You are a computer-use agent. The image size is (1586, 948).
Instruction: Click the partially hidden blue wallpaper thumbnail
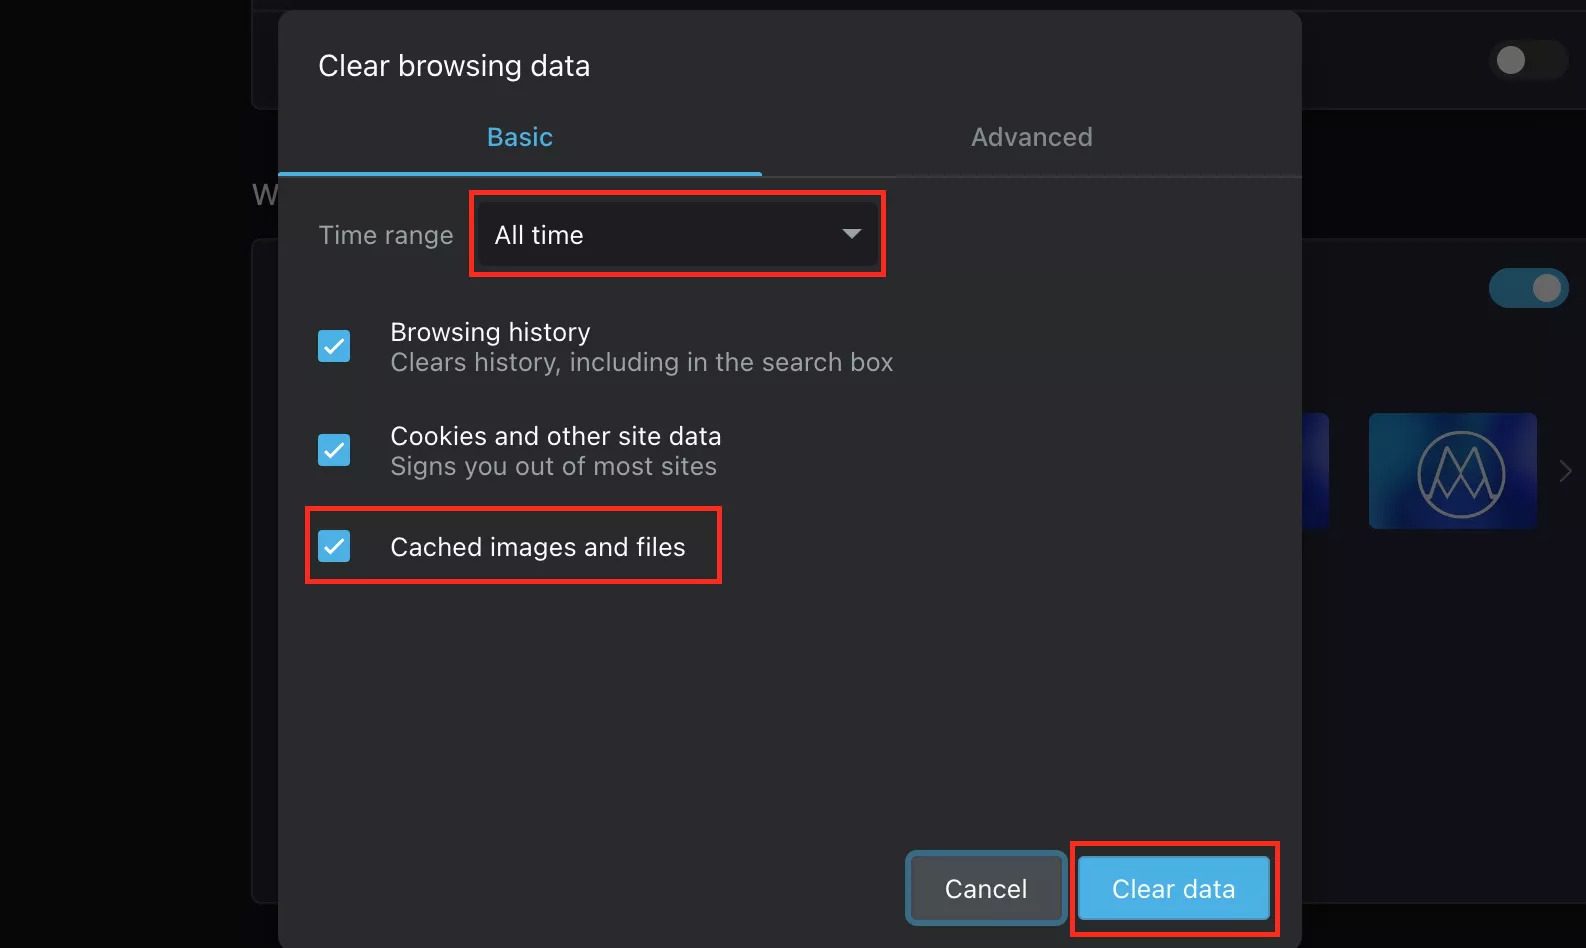pos(1315,471)
